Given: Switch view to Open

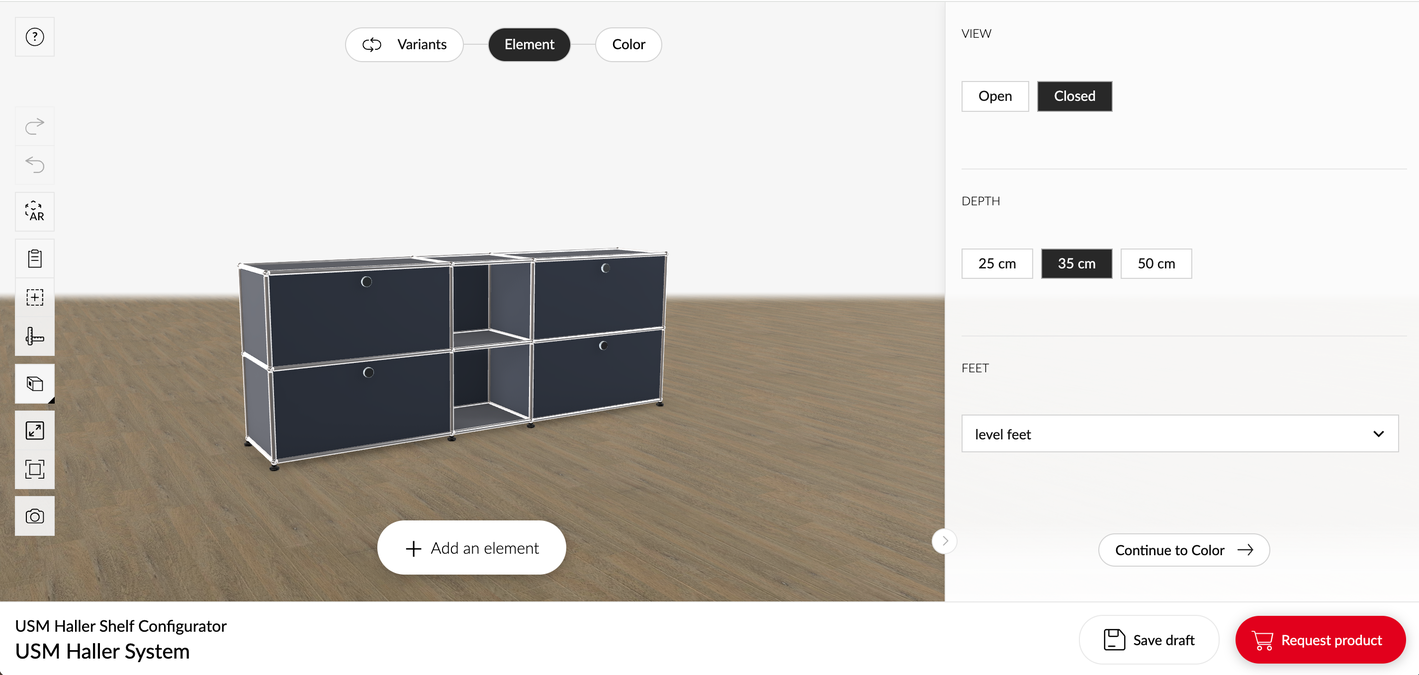Looking at the screenshot, I should pos(994,96).
